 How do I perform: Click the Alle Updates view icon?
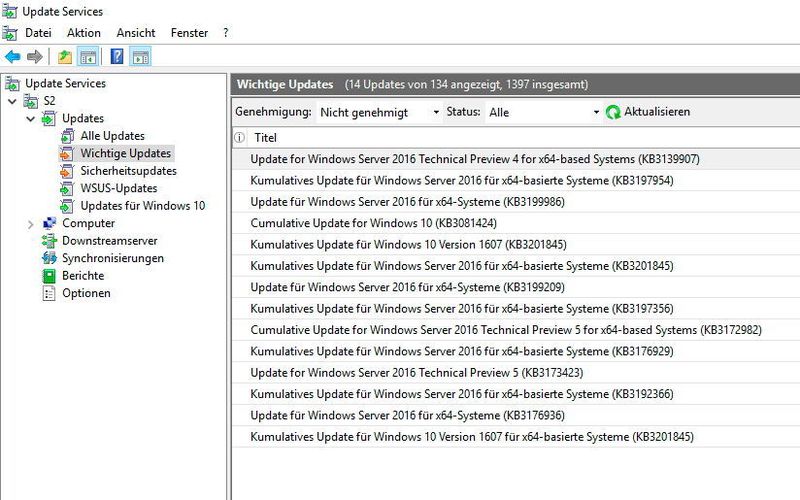67,136
